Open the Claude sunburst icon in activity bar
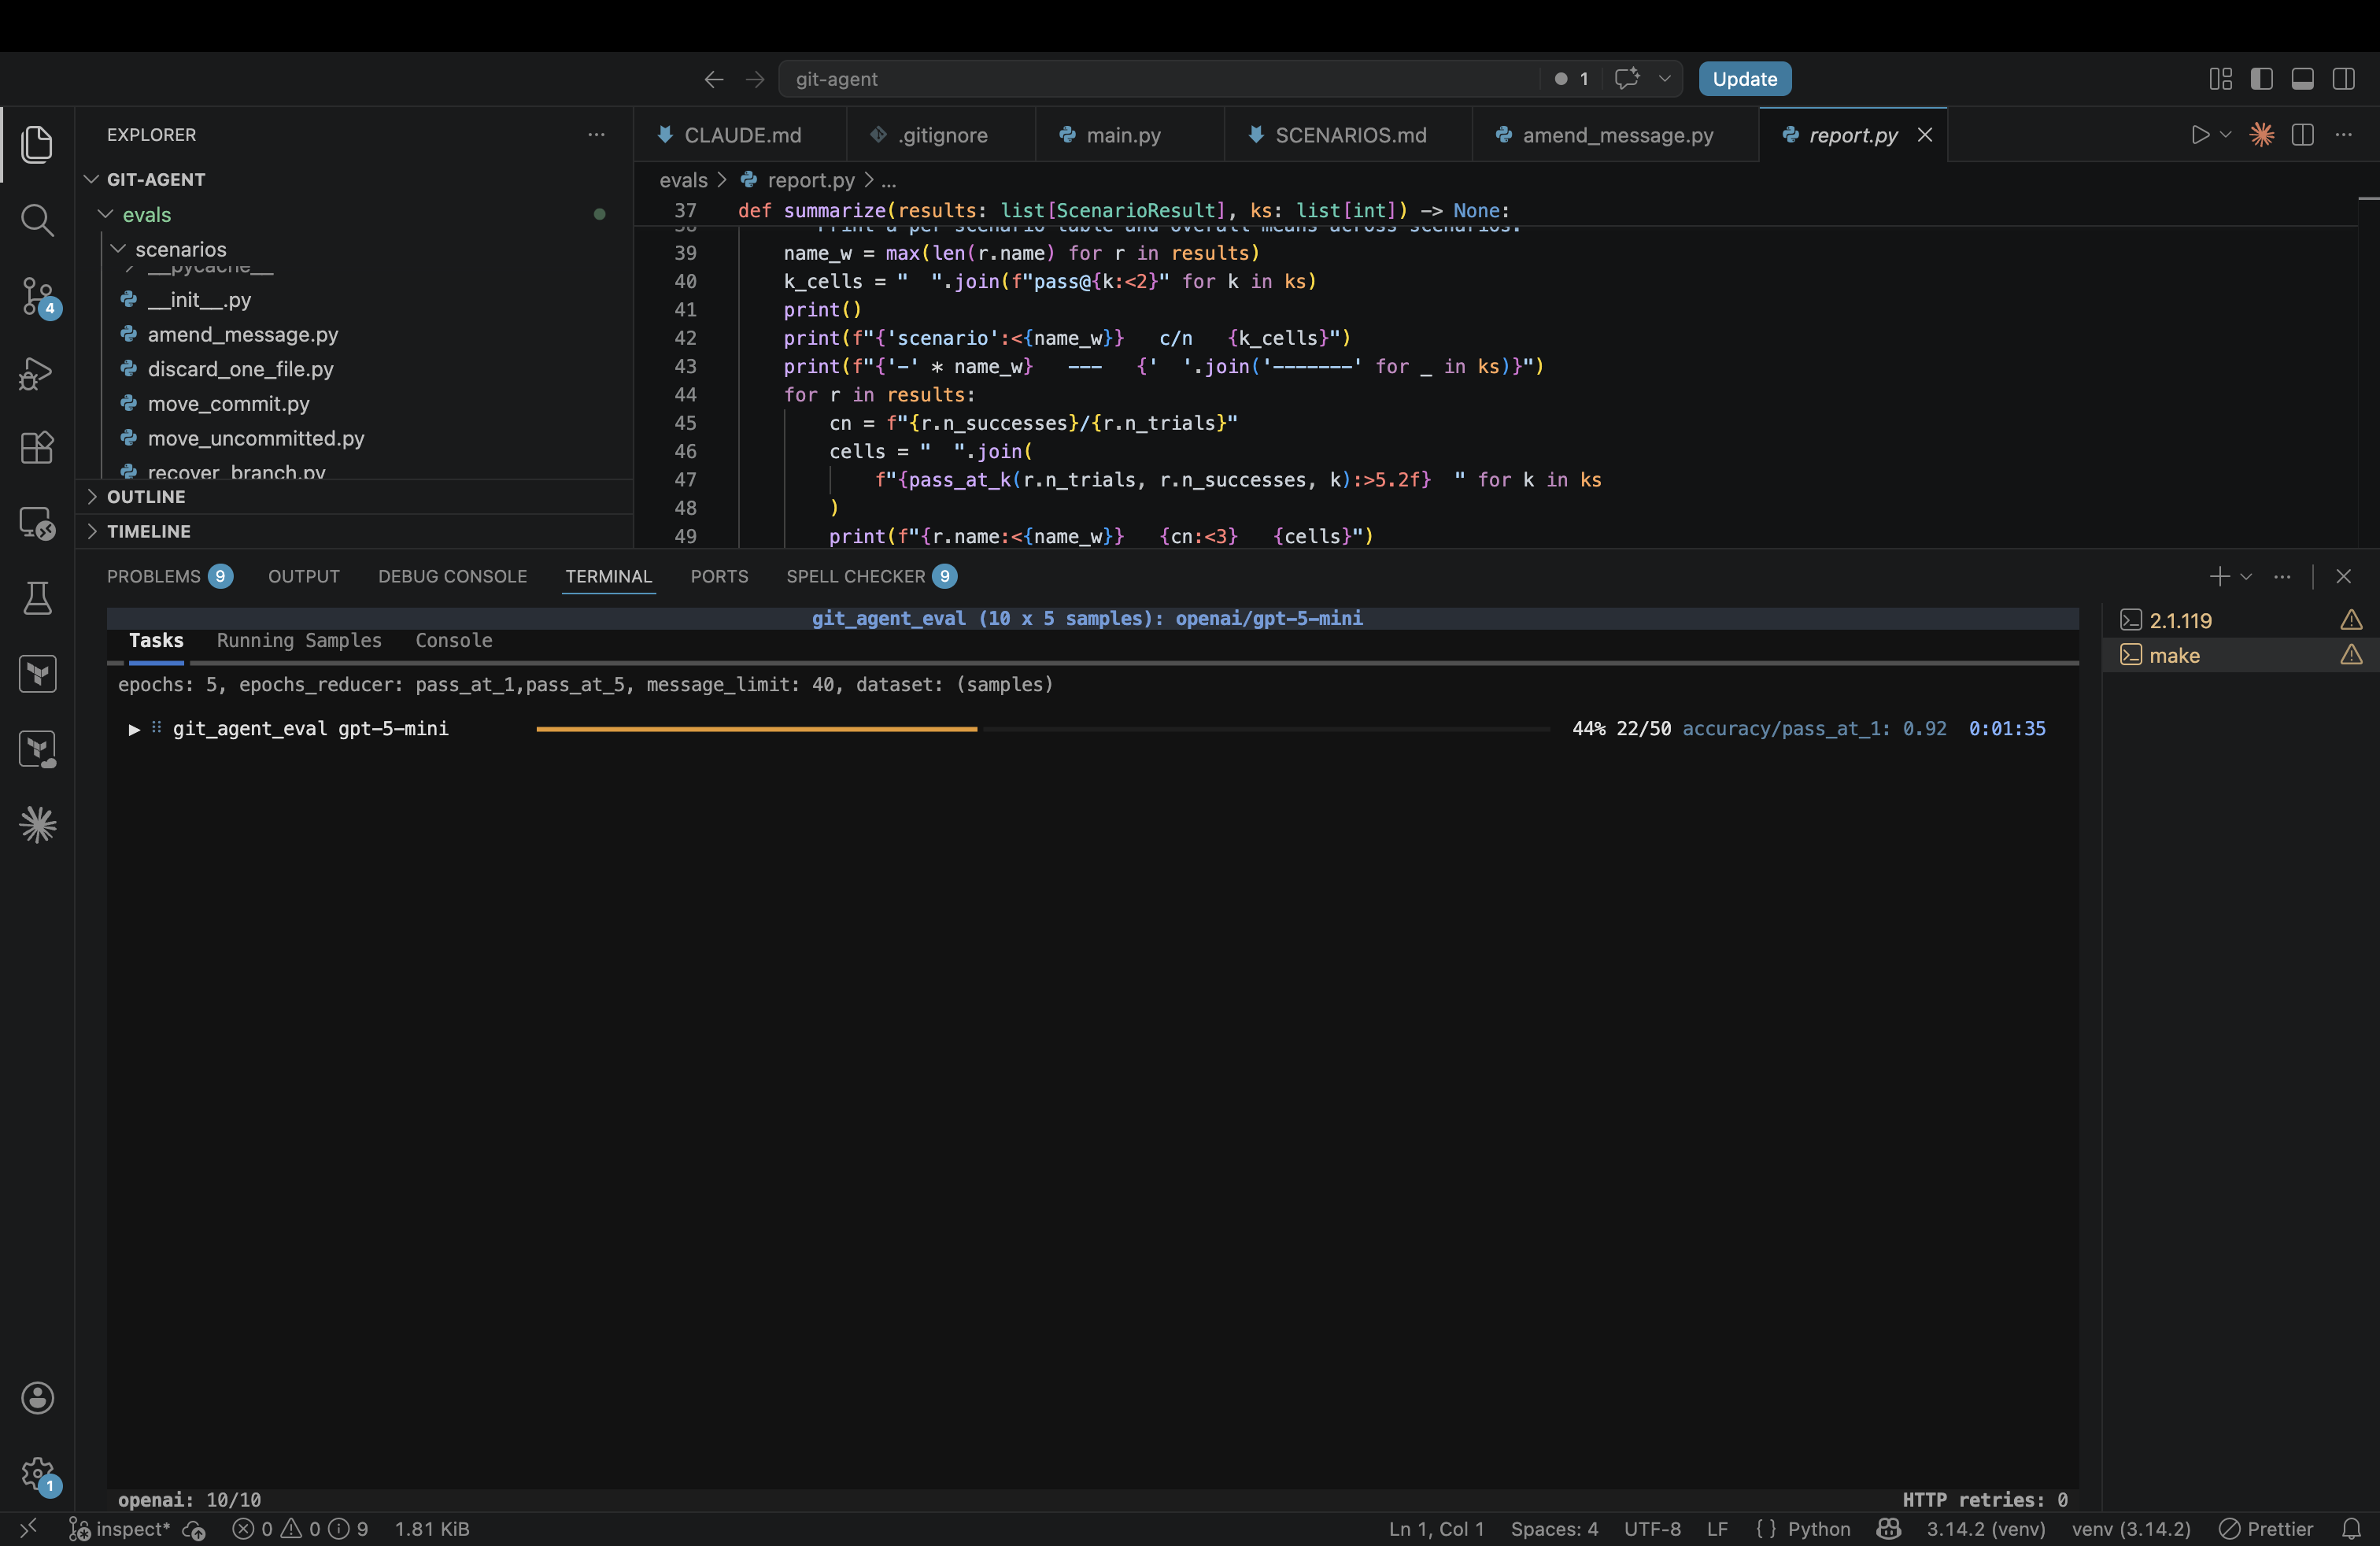Screen dimensions: 2380x1546 tap(37, 824)
